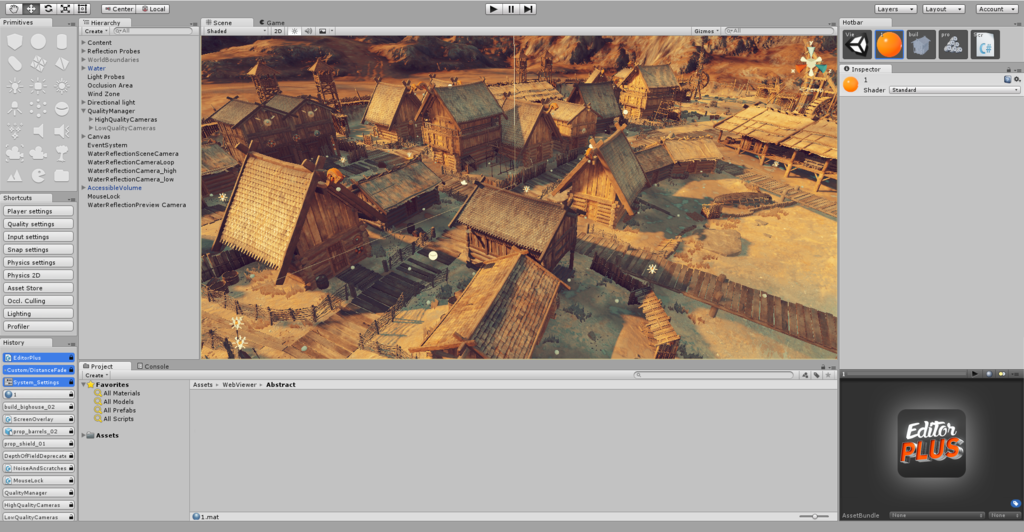Click the Hierarchy search field
The image size is (1024, 532).
tap(152, 31)
